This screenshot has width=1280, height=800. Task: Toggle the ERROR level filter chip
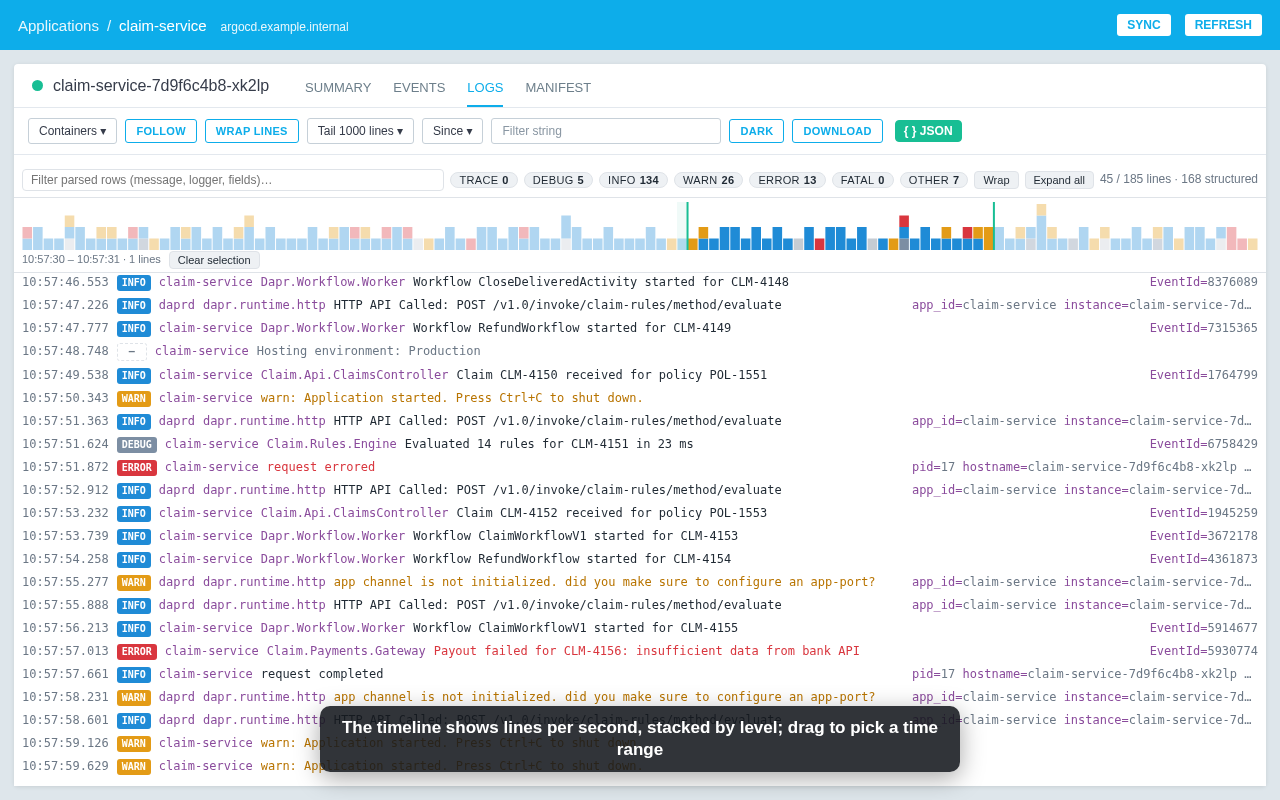coord(787,180)
